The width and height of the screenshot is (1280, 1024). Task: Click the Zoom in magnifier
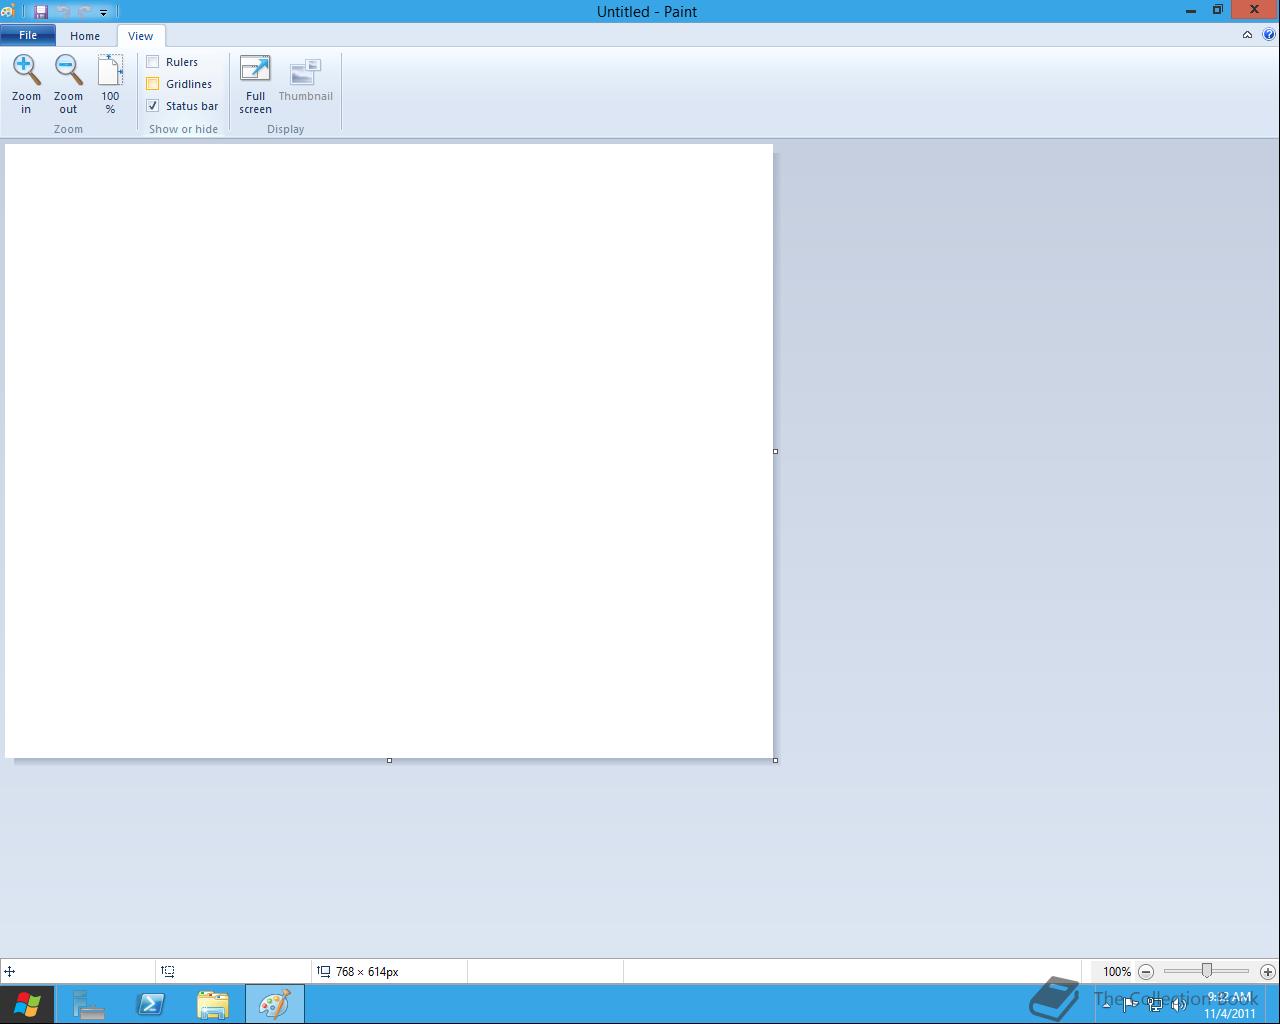click(26, 84)
